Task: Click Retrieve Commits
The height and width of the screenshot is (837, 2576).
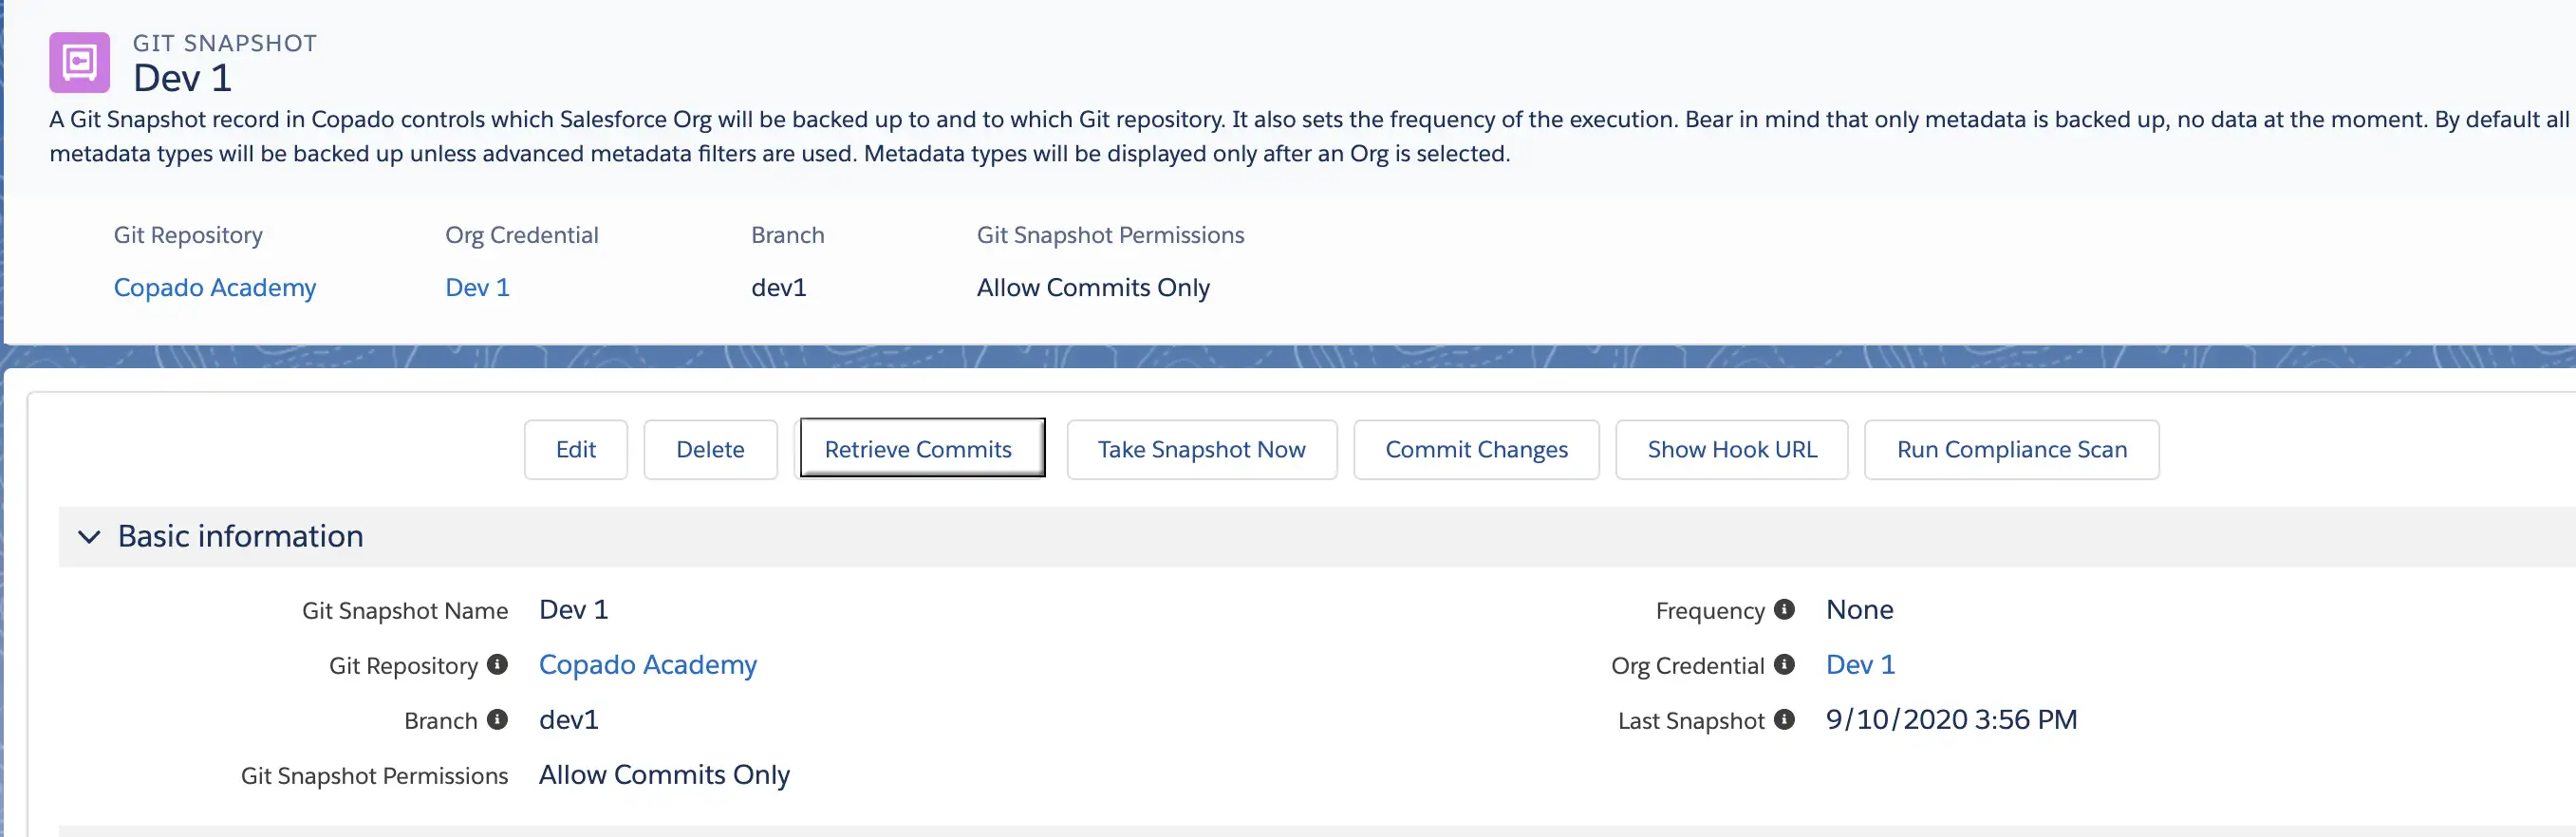Action: 918,449
